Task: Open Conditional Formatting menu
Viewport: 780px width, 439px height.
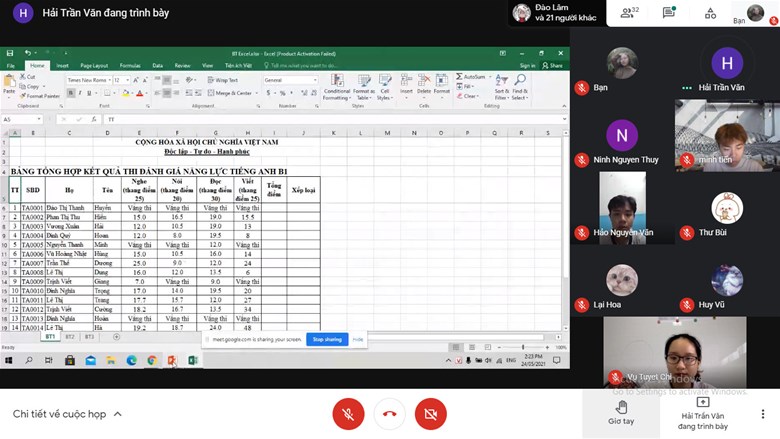Action: pyautogui.click(x=337, y=87)
